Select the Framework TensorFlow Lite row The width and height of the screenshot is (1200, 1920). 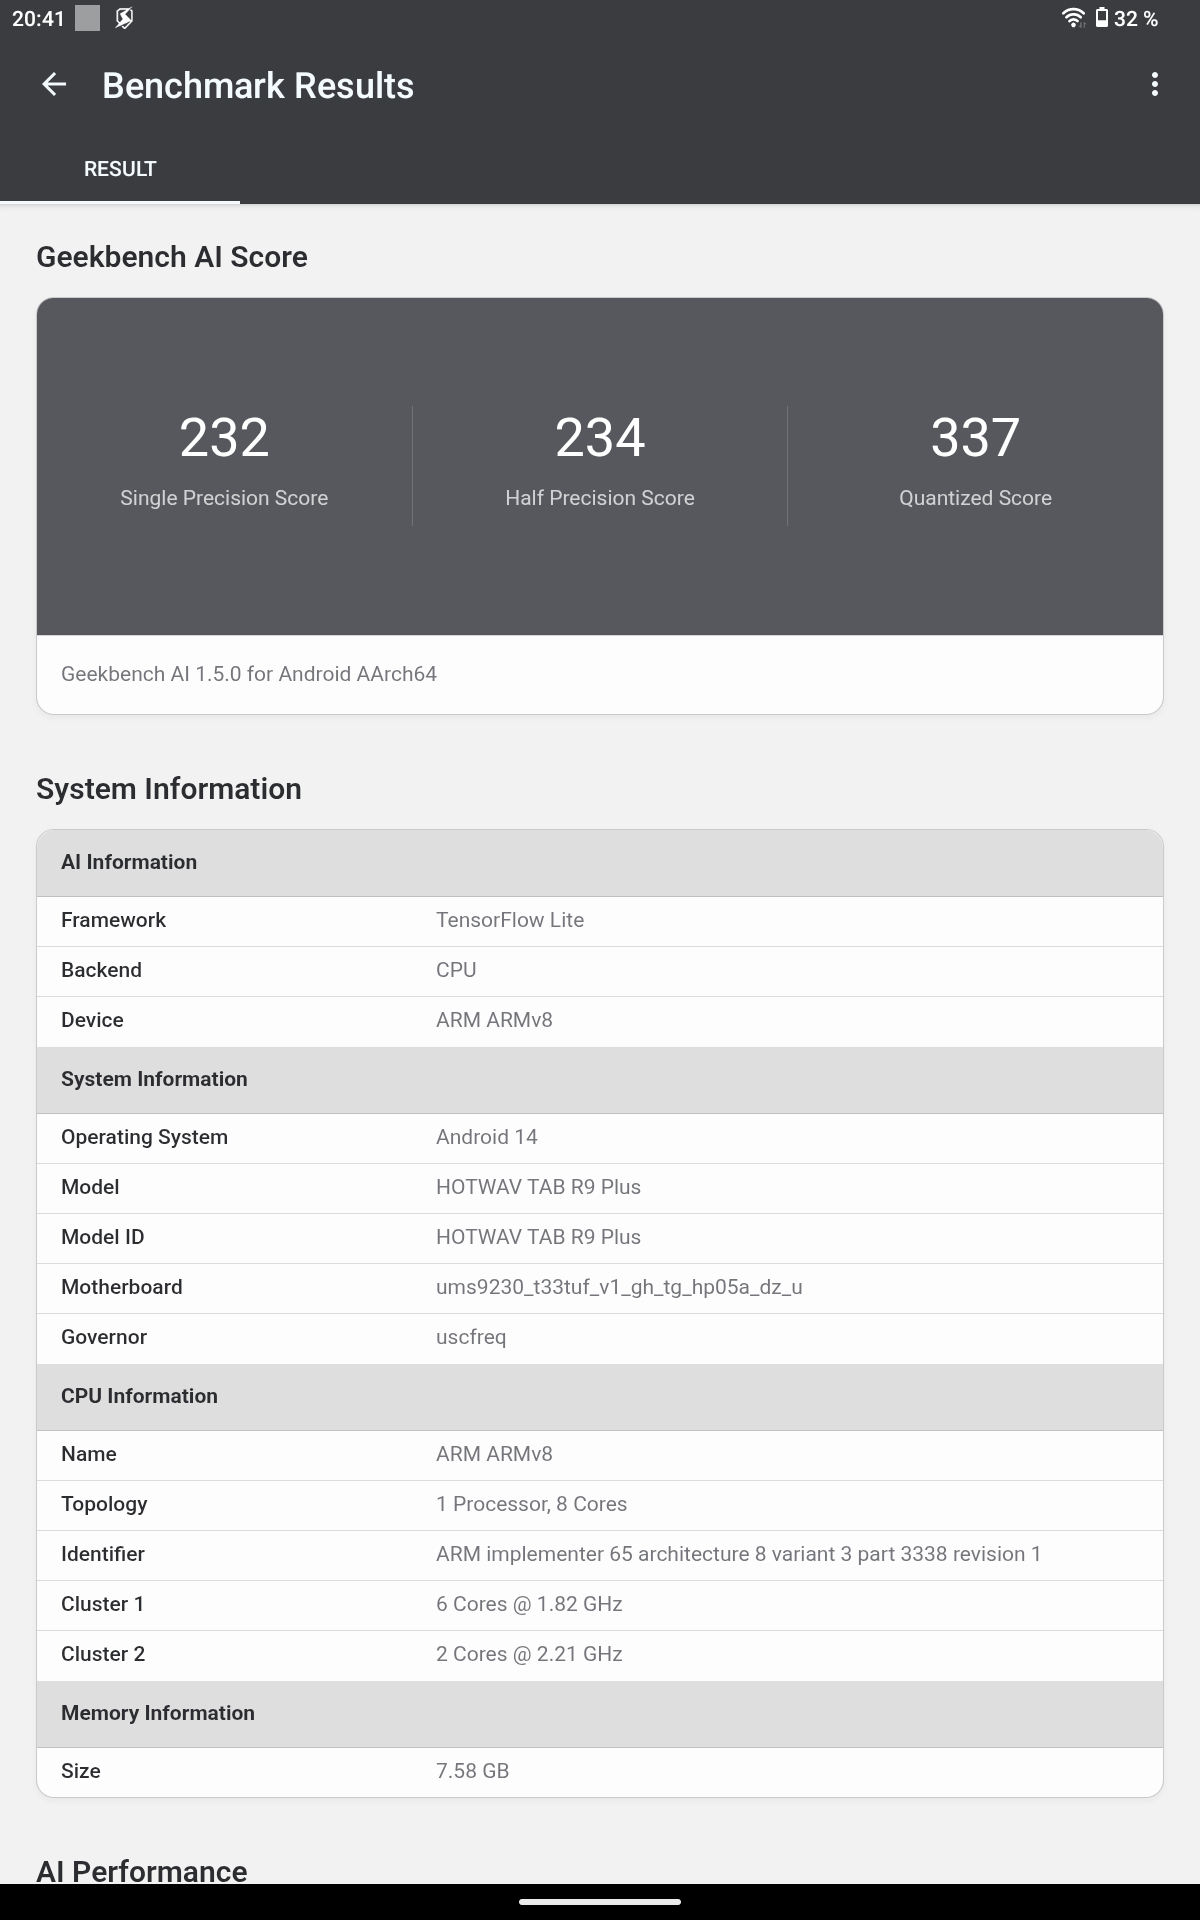click(600, 920)
